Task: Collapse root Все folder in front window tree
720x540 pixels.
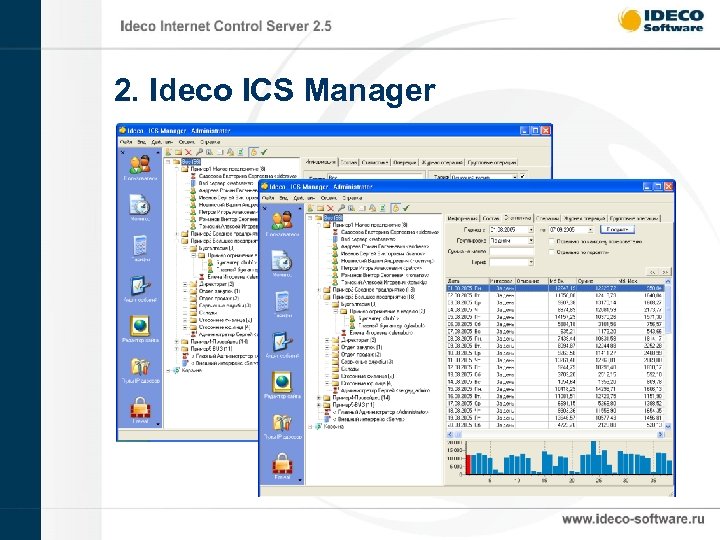Action: (311, 218)
